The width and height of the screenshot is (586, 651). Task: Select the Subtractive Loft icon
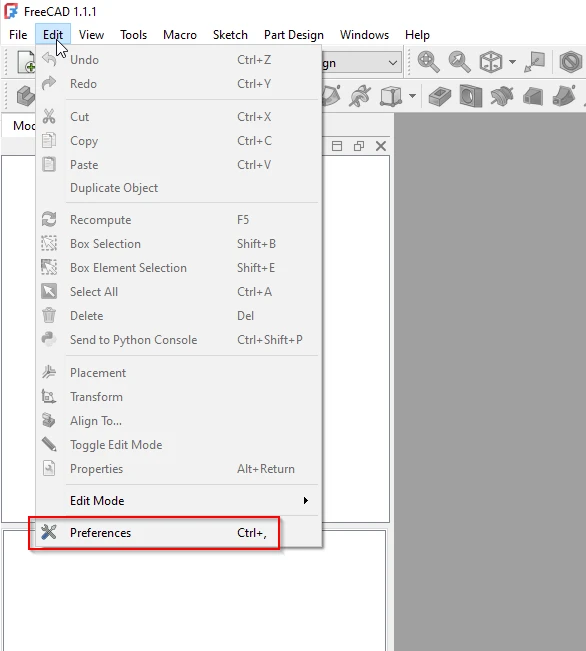pos(533,96)
